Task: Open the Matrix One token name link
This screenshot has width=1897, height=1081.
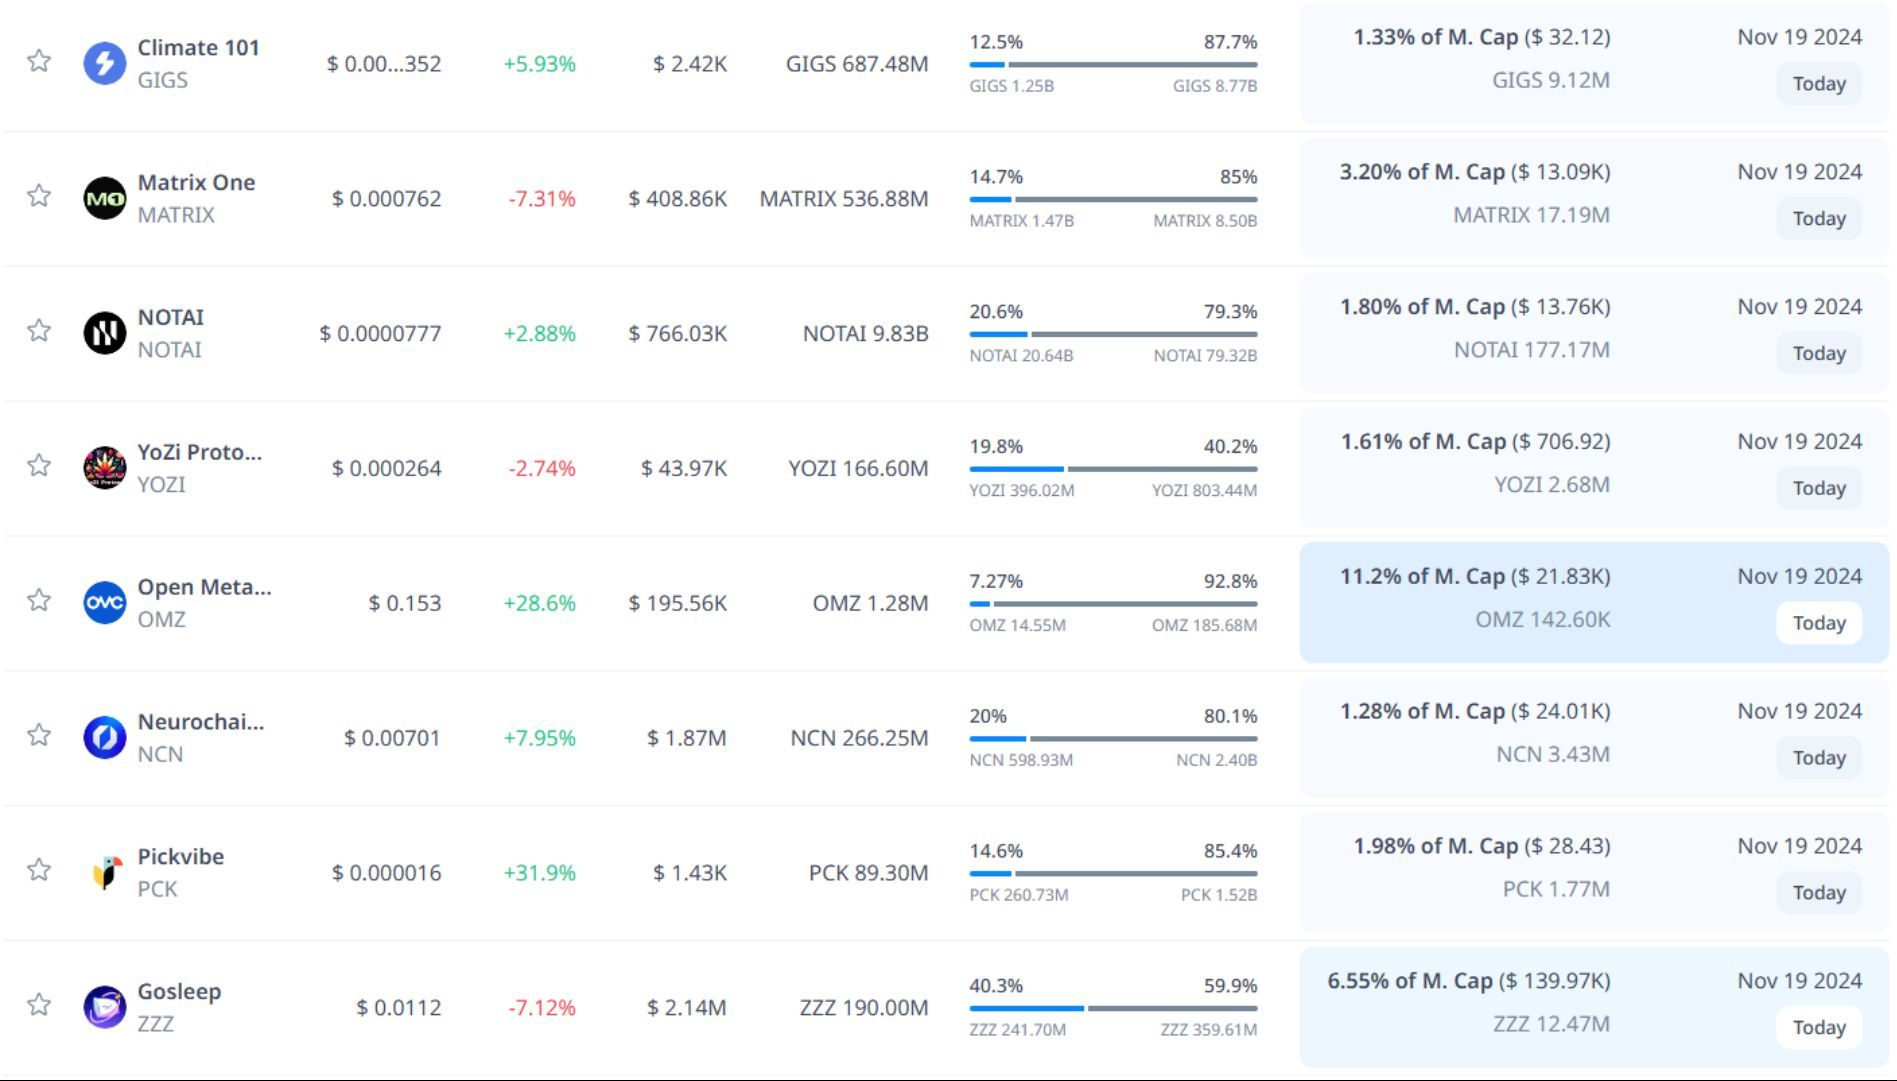Action: (x=196, y=183)
